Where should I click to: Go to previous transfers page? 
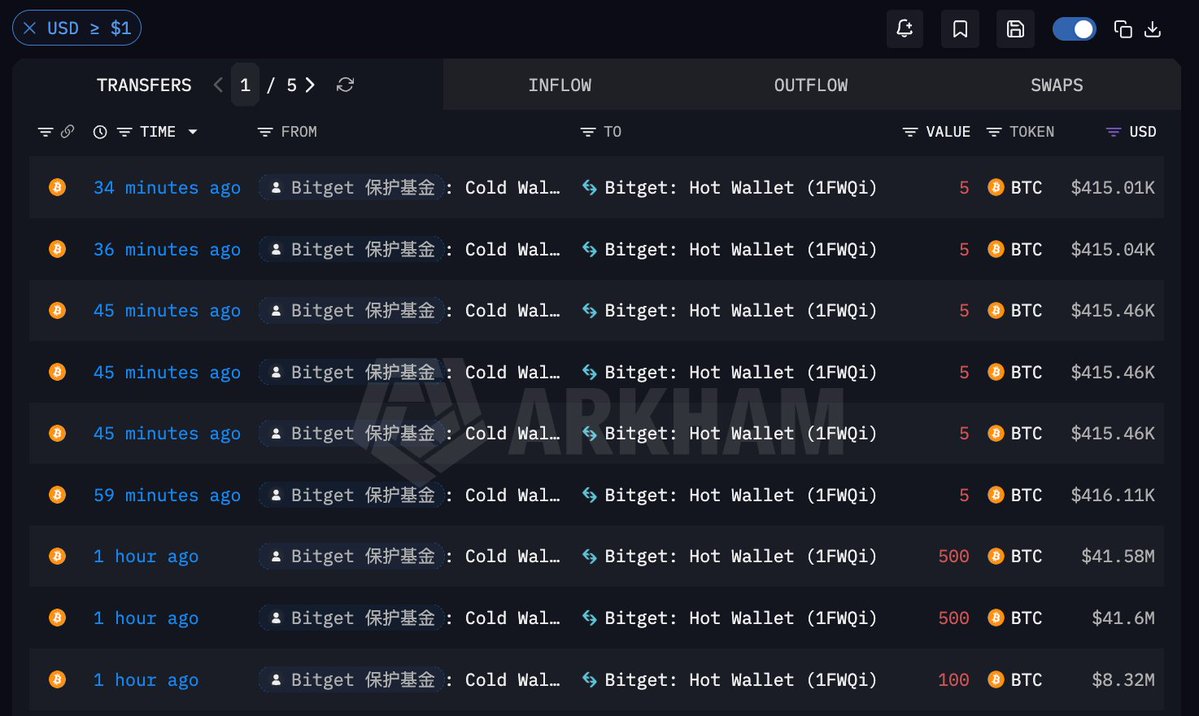218,85
